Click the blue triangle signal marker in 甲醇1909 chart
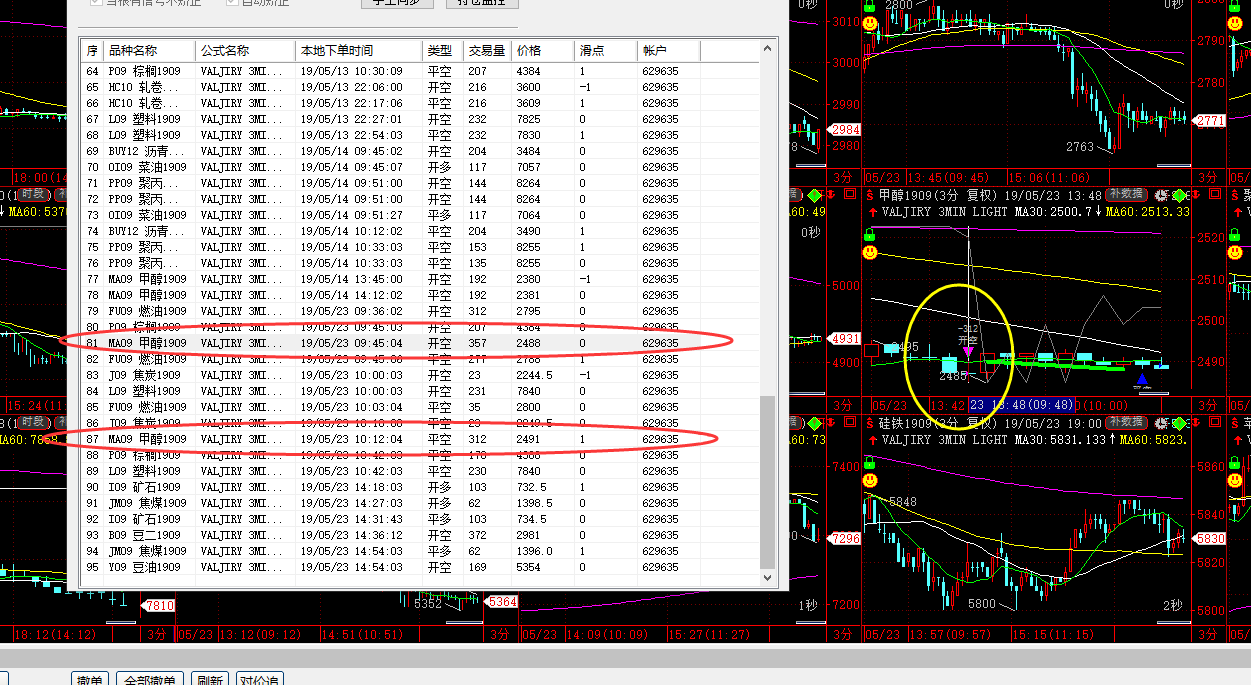 1141,378
